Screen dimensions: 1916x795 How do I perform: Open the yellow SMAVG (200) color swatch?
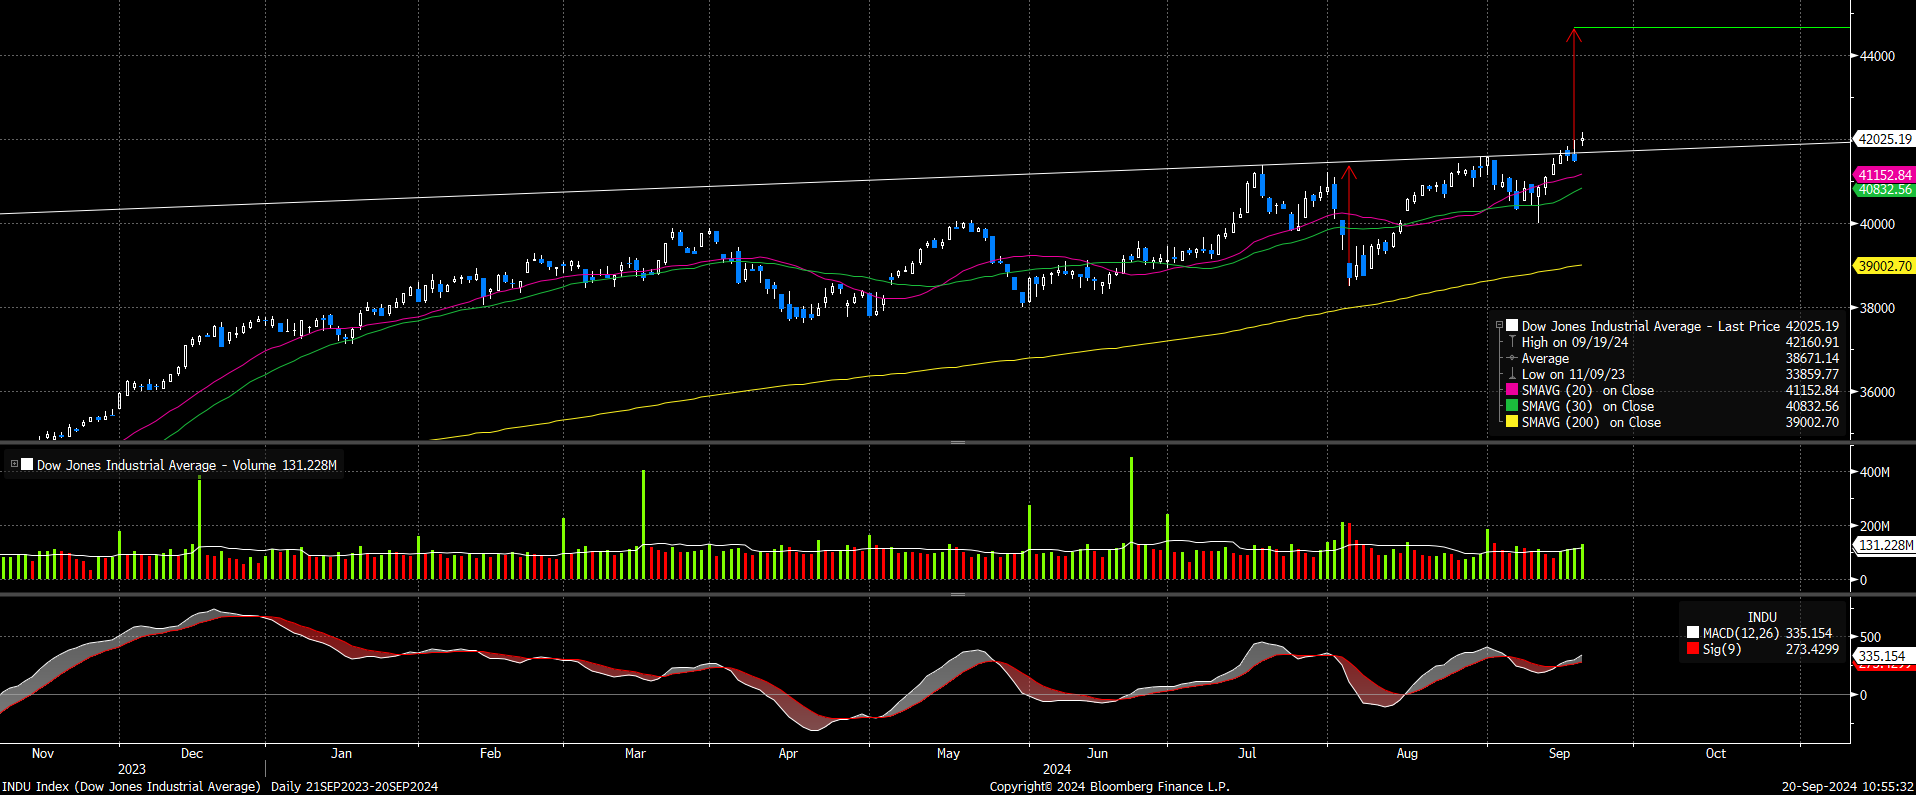tap(1512, 422)
